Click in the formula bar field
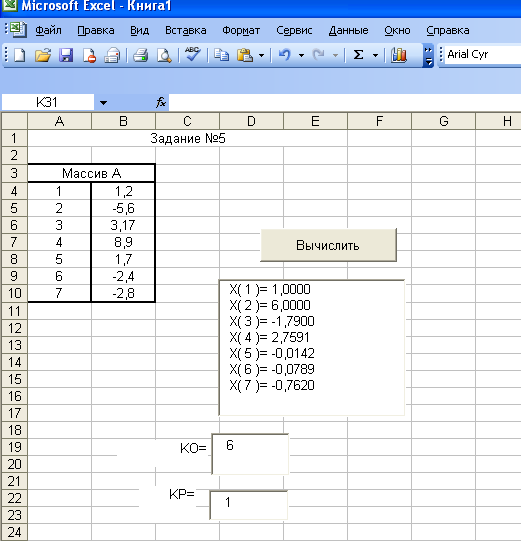Viewport: 521px width, 541px height. (345, 102)
